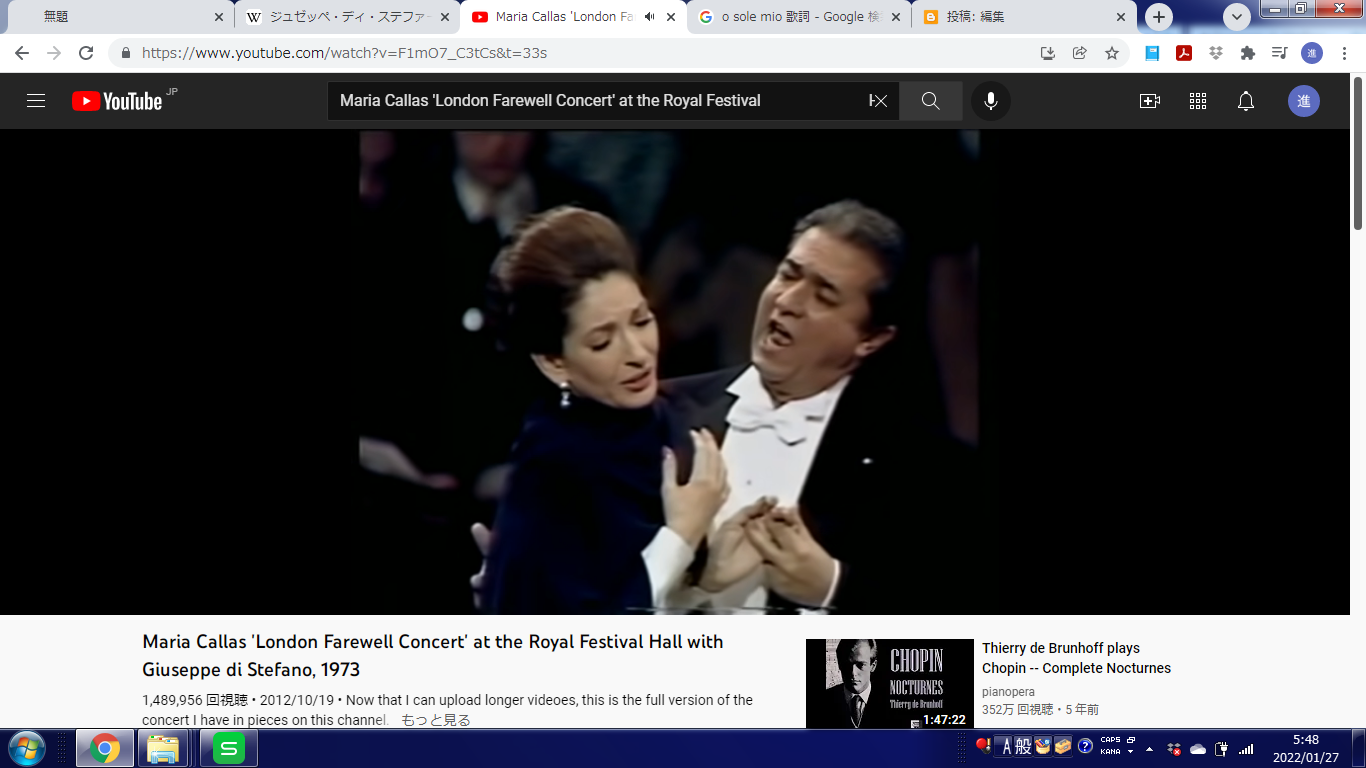Reload the current page
The height and width of the screenshot is (768, 1366).
(86, 53)
